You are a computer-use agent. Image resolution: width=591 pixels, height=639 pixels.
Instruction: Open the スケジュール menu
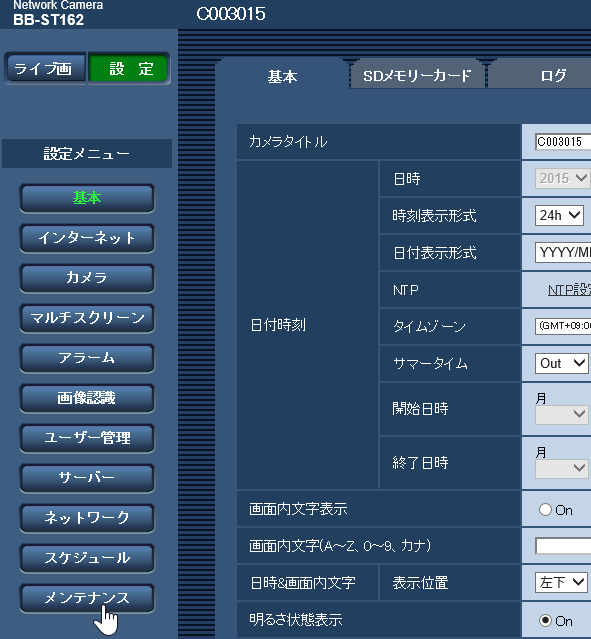tap(87, 558)
